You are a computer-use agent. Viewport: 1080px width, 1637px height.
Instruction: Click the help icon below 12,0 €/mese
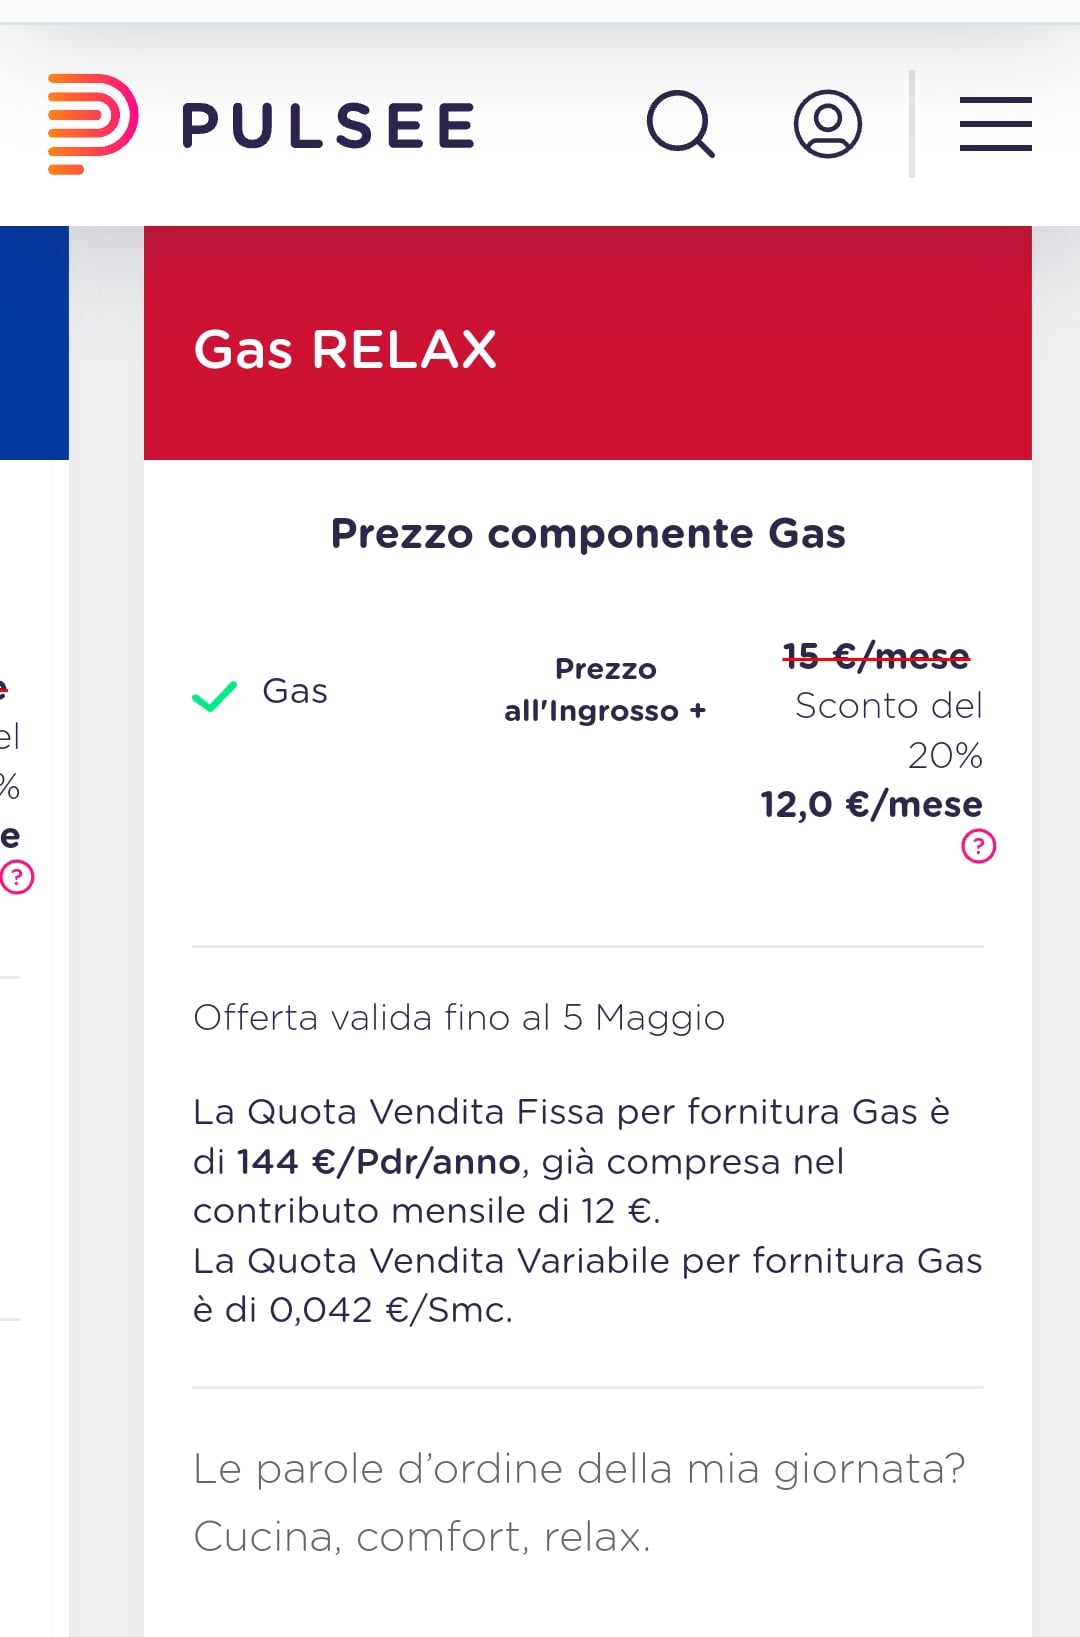(x=978, y=846)
